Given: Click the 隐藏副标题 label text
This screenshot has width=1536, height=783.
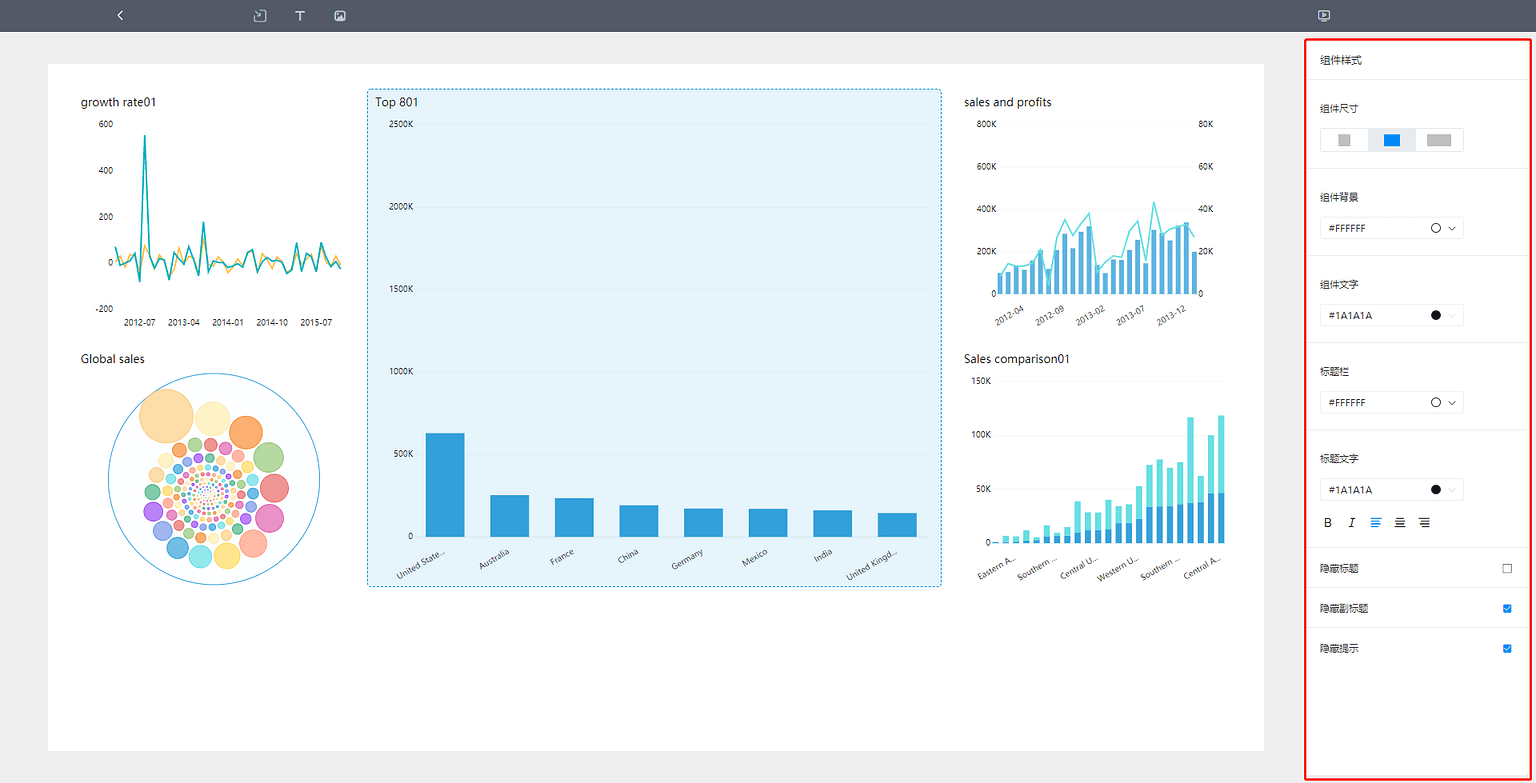Looking at the screenshot, I should click(1345, 608).
